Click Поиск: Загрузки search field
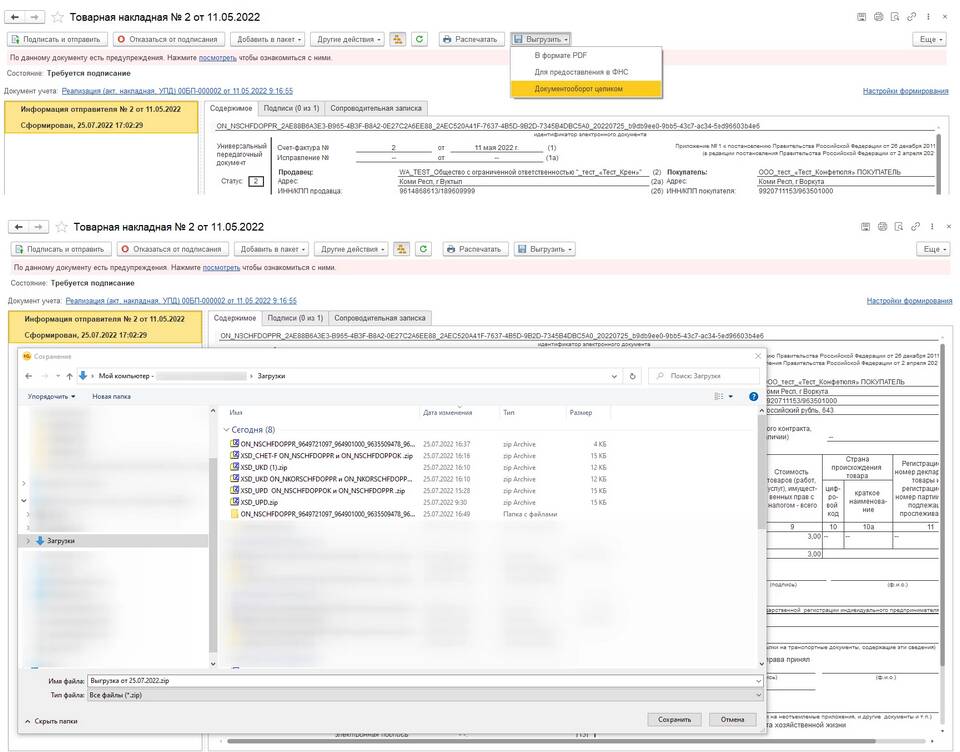This screenshot has height=752, width=960. coord(704,376)
